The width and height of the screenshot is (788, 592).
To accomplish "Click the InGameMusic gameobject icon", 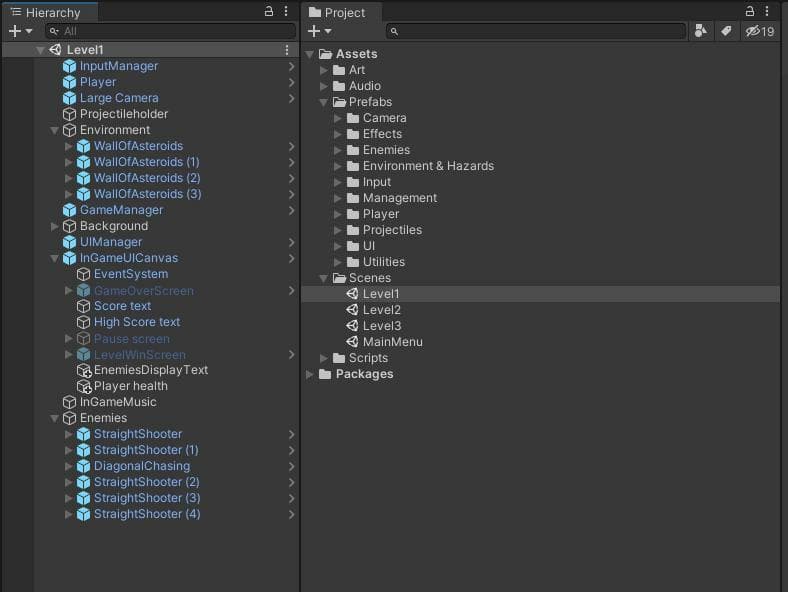I will (69, 403).
